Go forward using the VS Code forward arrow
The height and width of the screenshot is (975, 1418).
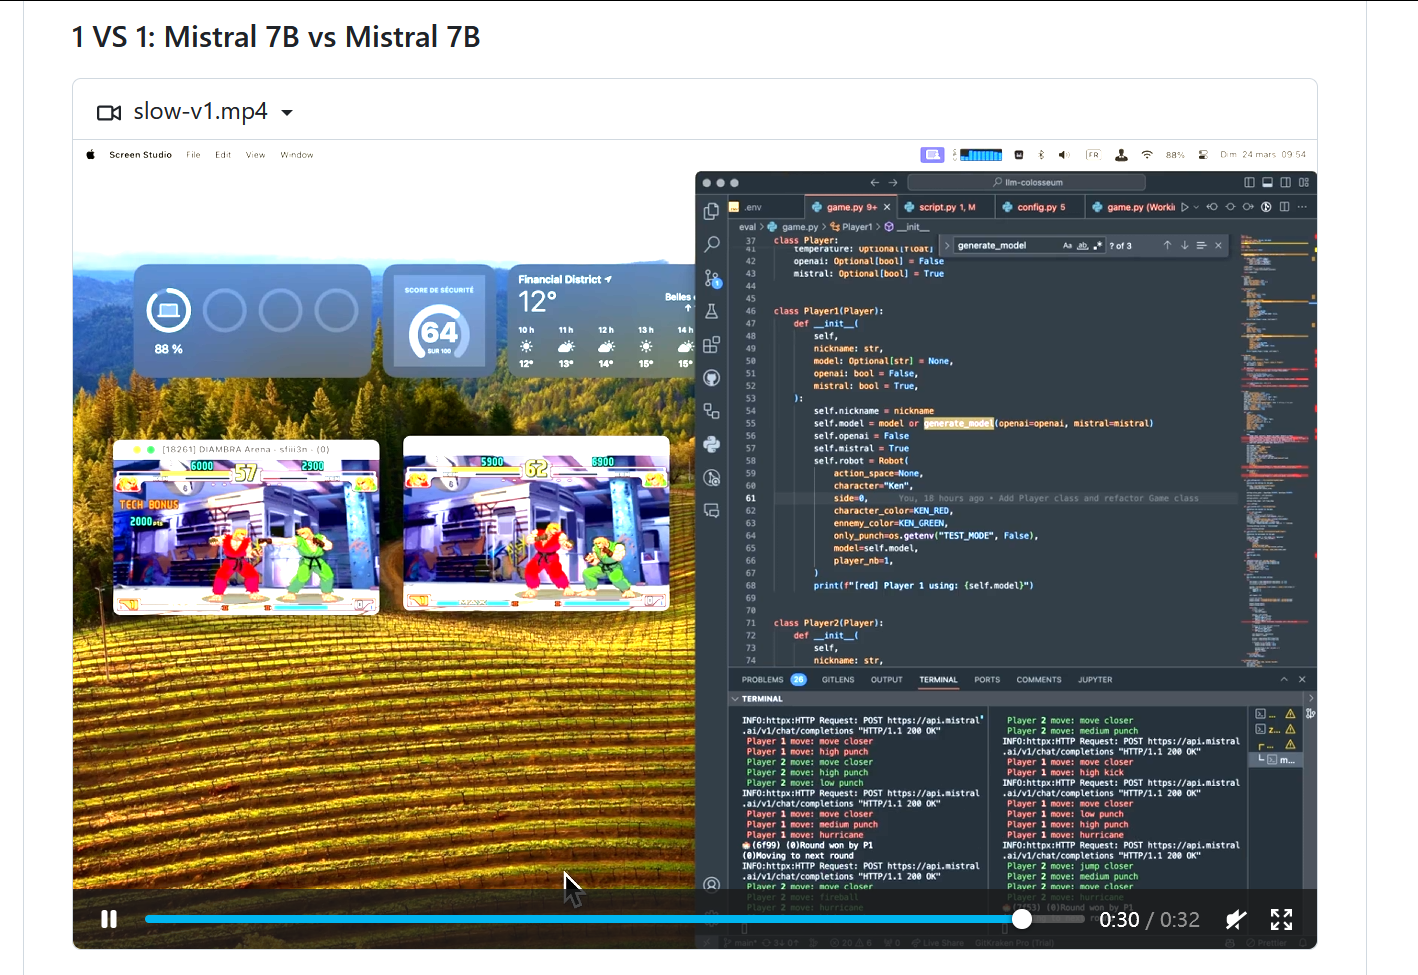point(893,182)
